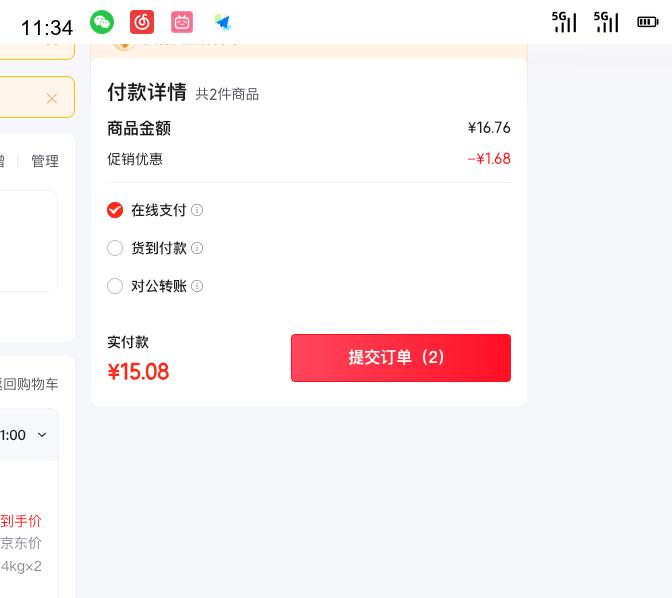672x598 pixels.
Task: Submit order with 提交订单 button
Action: (x=400, y=358)
